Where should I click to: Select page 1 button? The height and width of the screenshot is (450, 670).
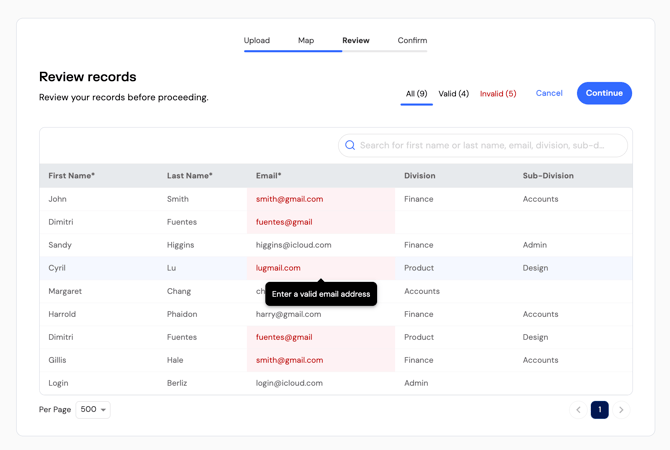599,410
